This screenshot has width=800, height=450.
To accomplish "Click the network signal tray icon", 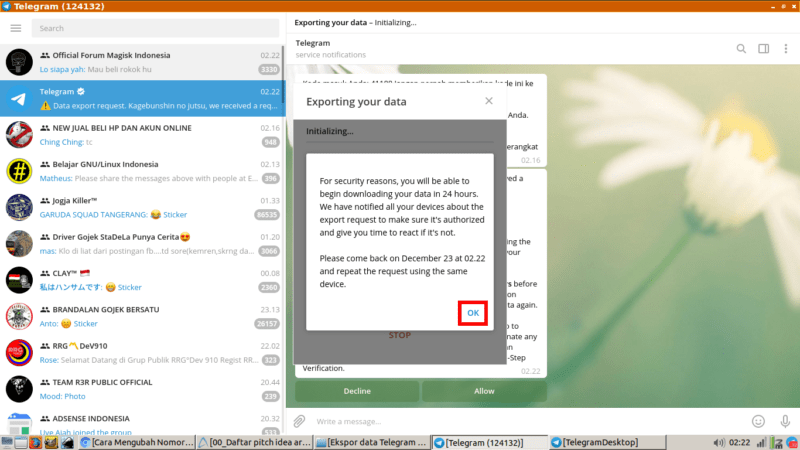I will tap(761, 442).
